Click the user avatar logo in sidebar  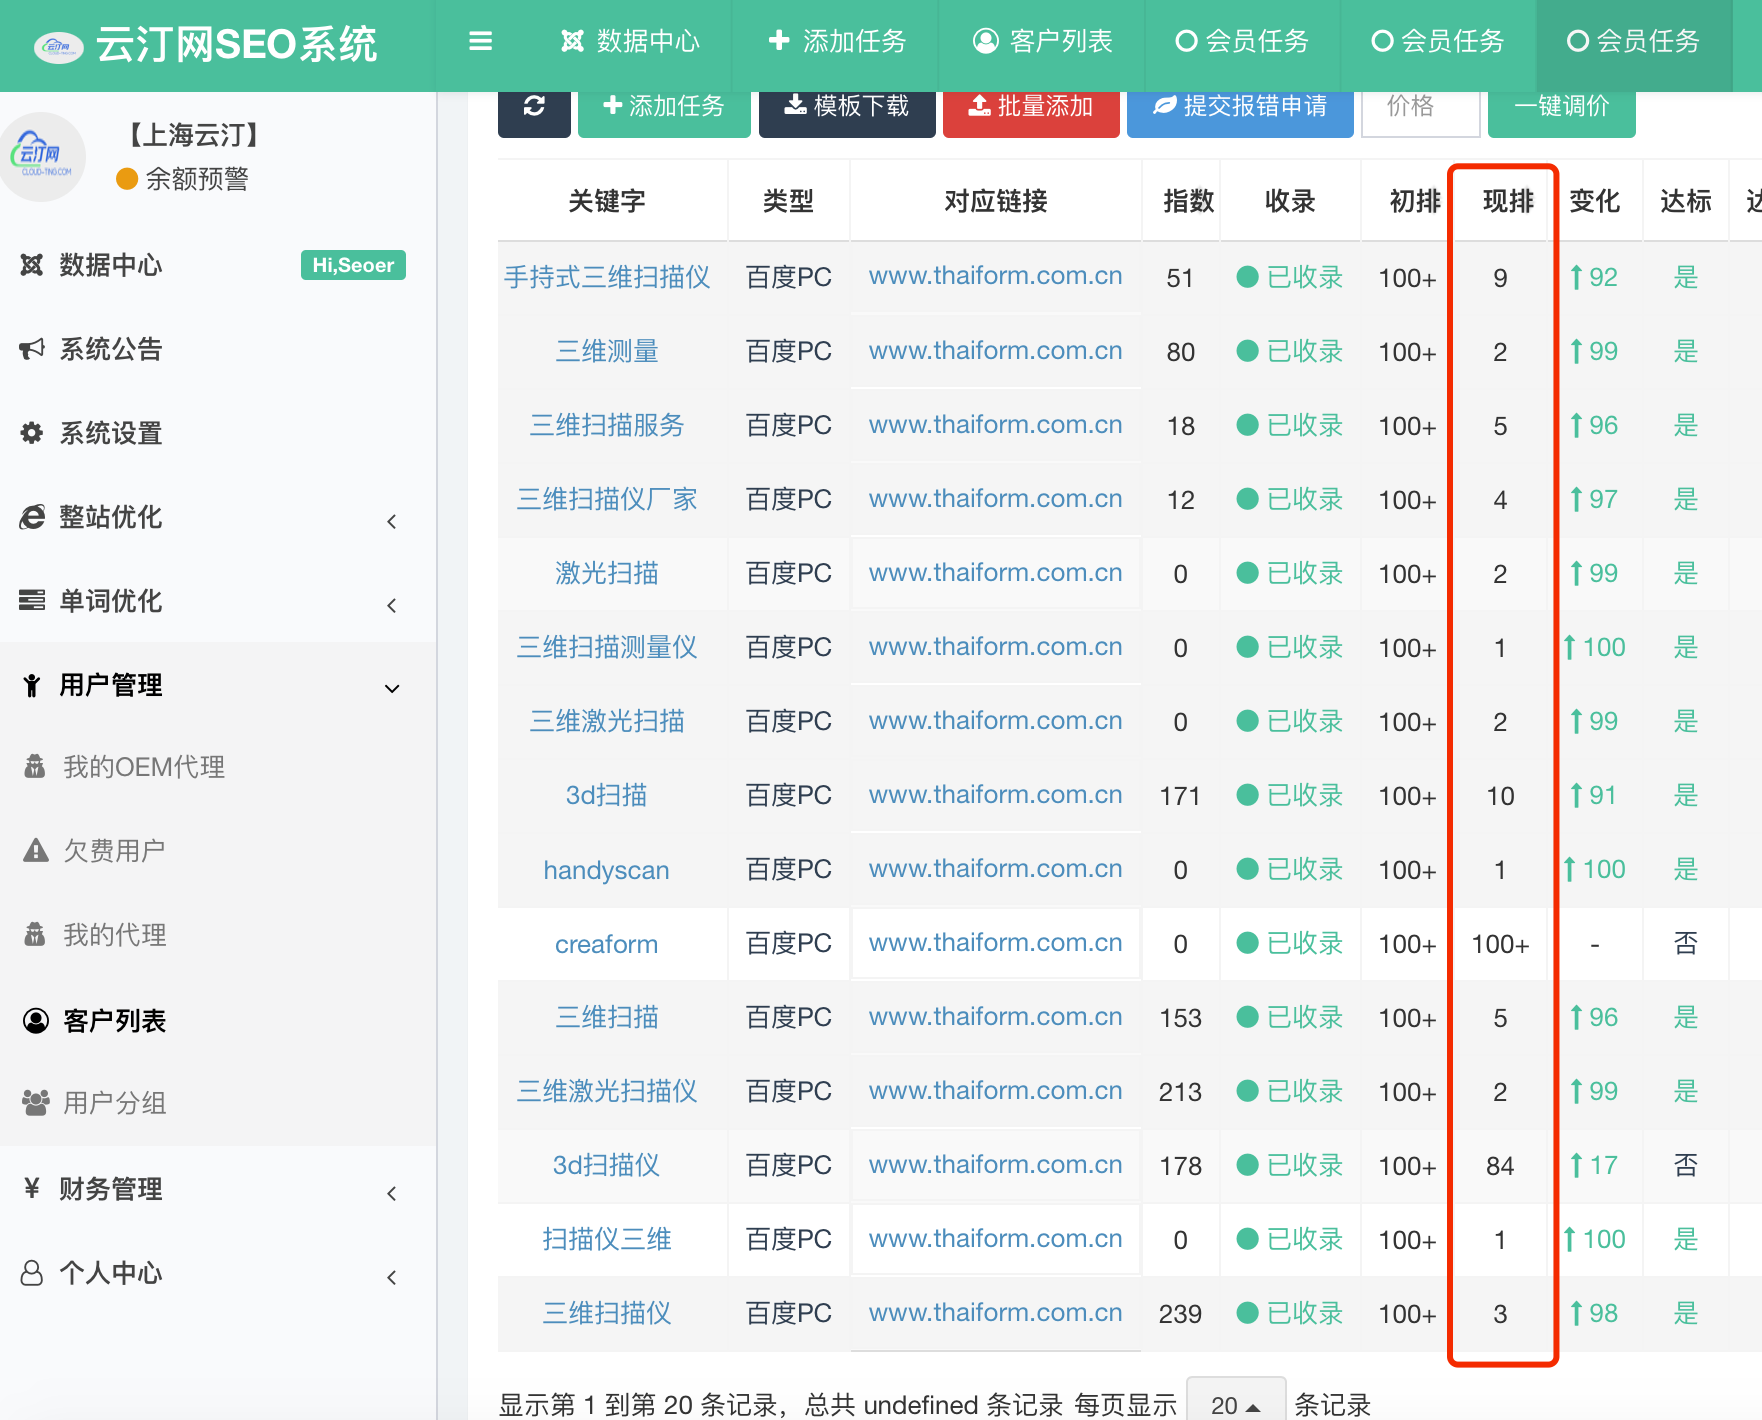coord(42,156)
